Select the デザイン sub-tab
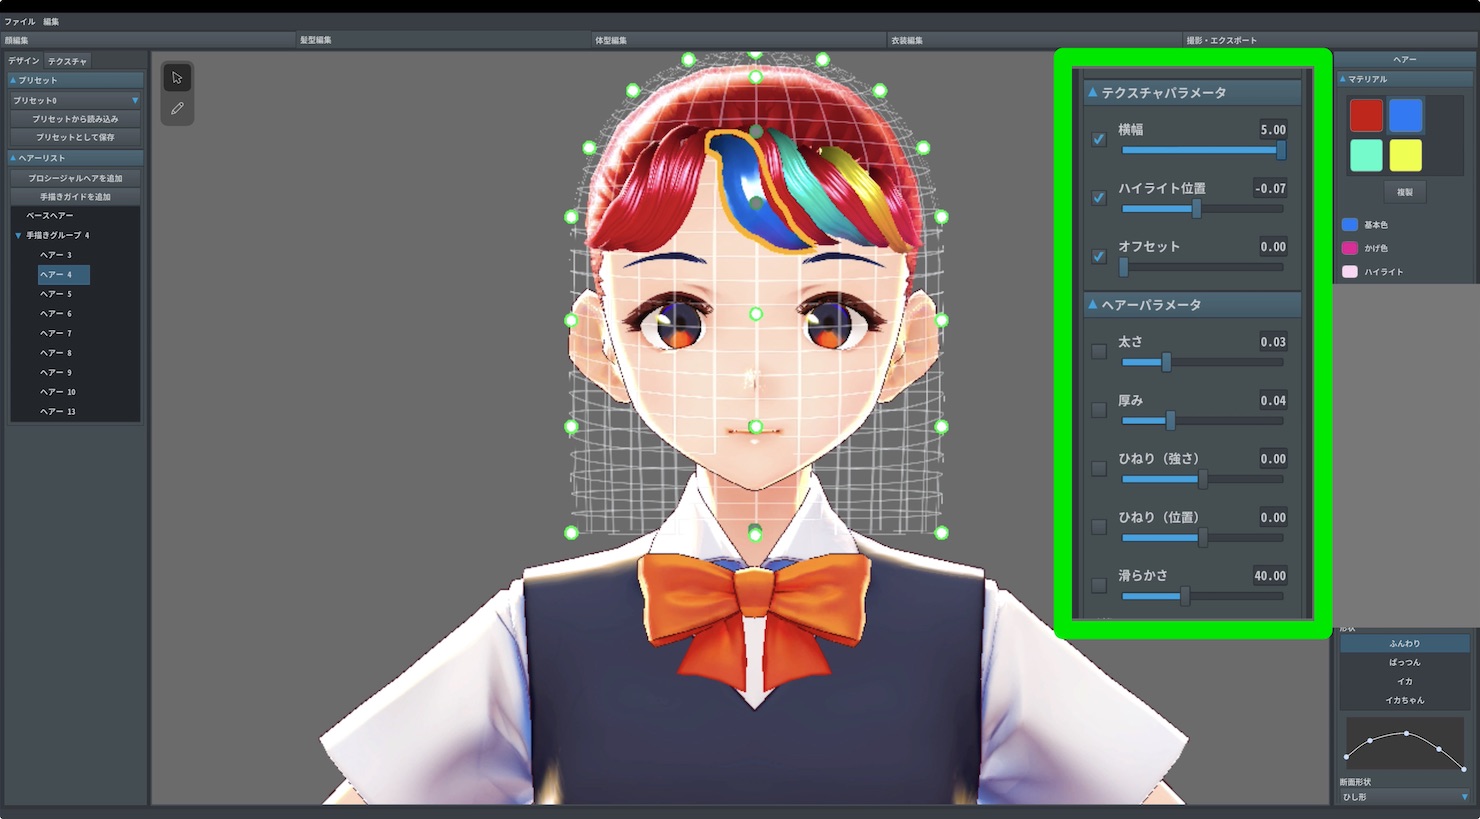The image size is (1480, 819). (24, 61)
